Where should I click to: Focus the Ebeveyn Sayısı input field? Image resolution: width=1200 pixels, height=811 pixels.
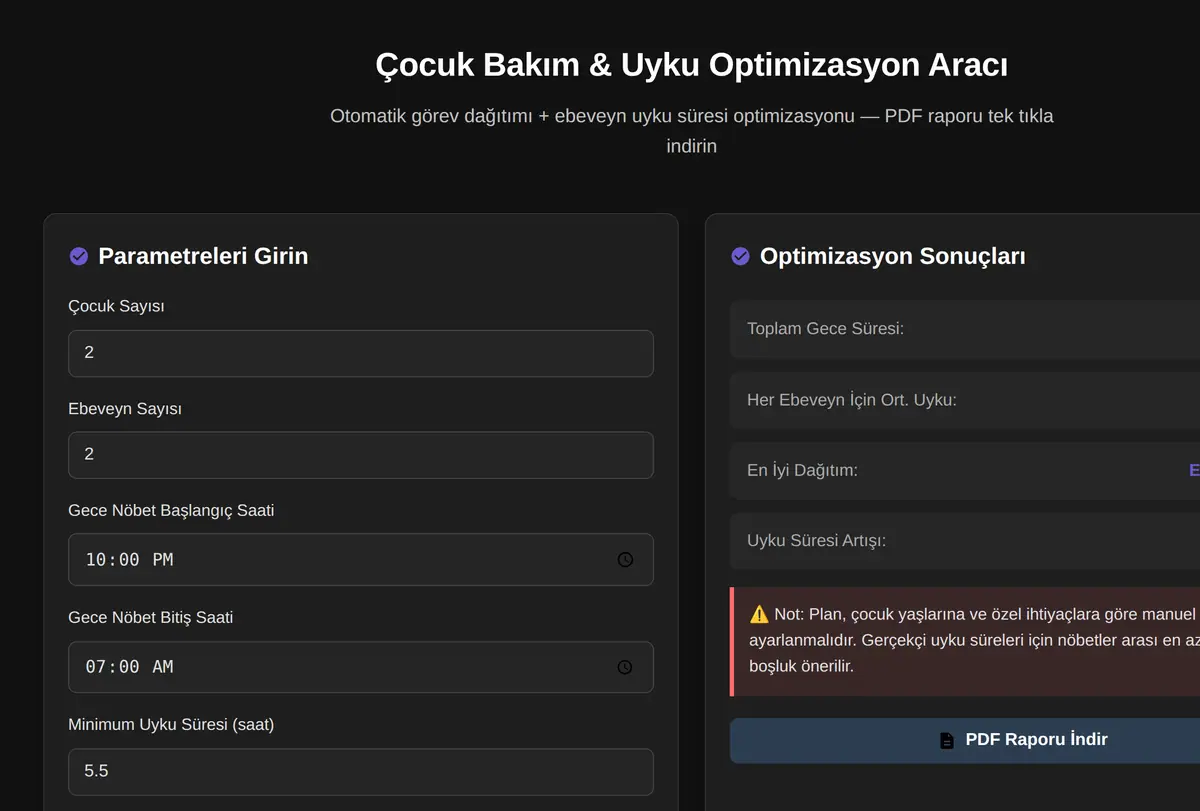(361, 455)
